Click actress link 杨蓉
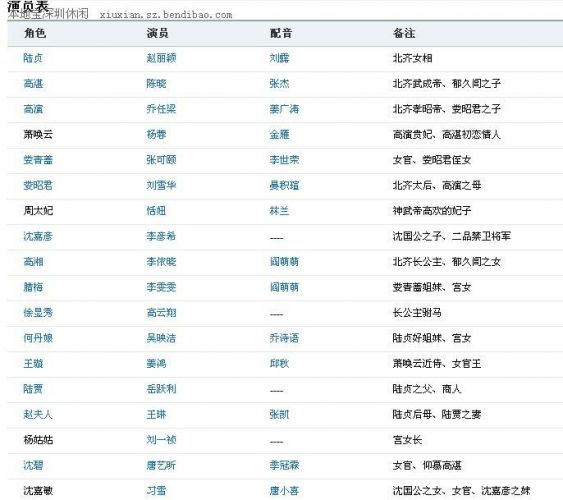 [x=156, y=135]
